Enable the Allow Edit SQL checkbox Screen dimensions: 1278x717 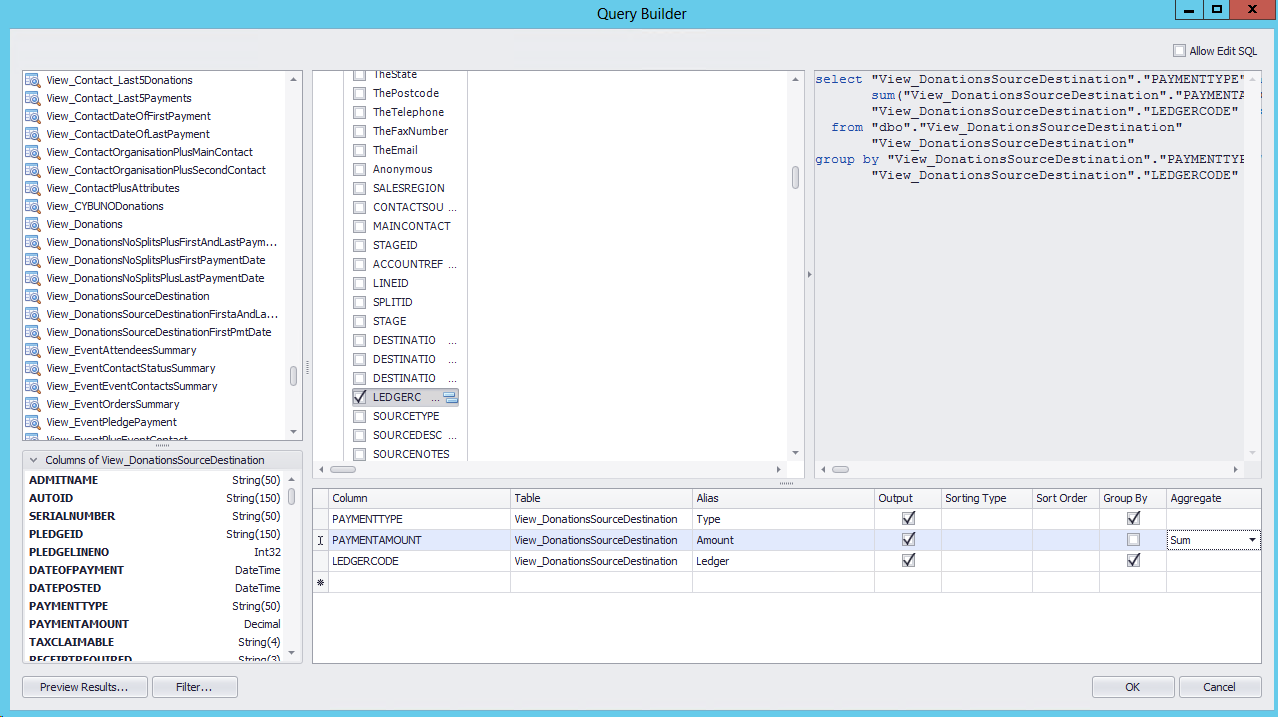[x=1179, y=51]
